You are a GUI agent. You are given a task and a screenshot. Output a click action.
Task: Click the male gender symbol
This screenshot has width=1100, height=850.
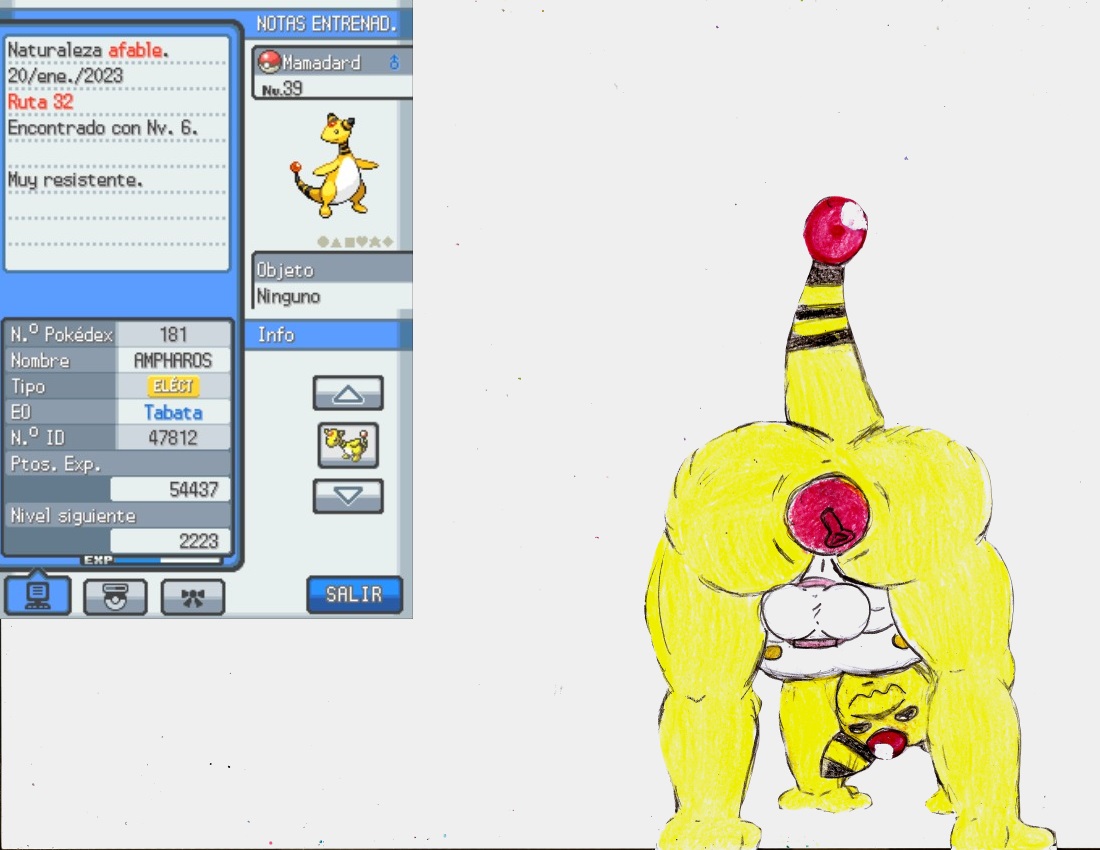point(394,62)
